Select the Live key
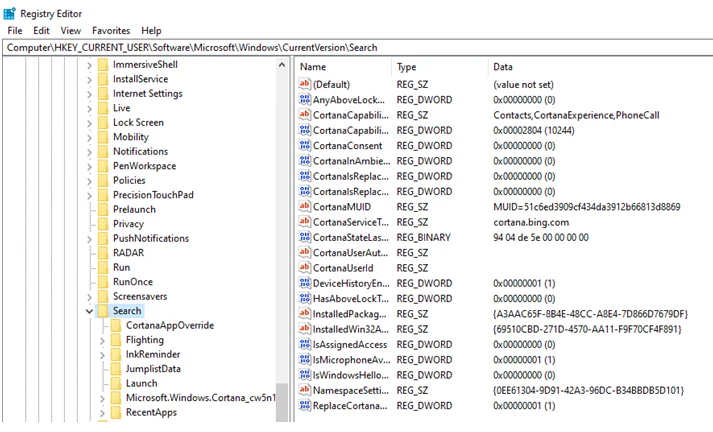 (x=121, y=108)
